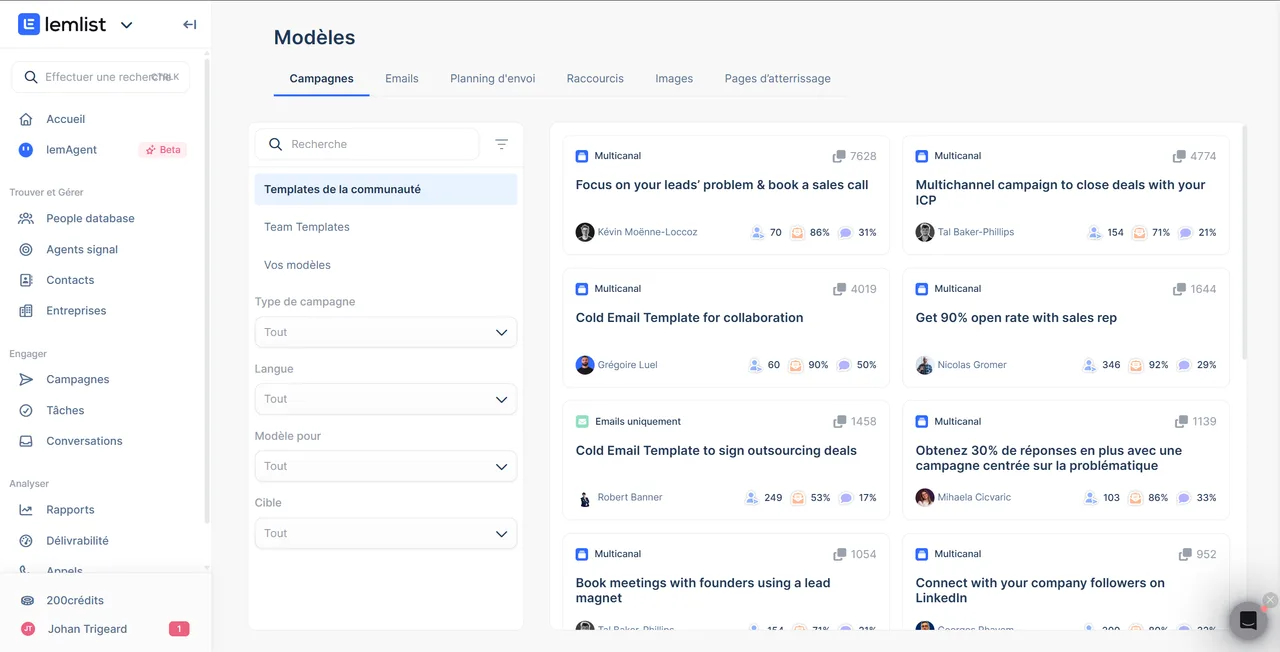Click the filter icon beside Recherche
The width and height of the screenshot is (1280, 652).
pos(502,144)
